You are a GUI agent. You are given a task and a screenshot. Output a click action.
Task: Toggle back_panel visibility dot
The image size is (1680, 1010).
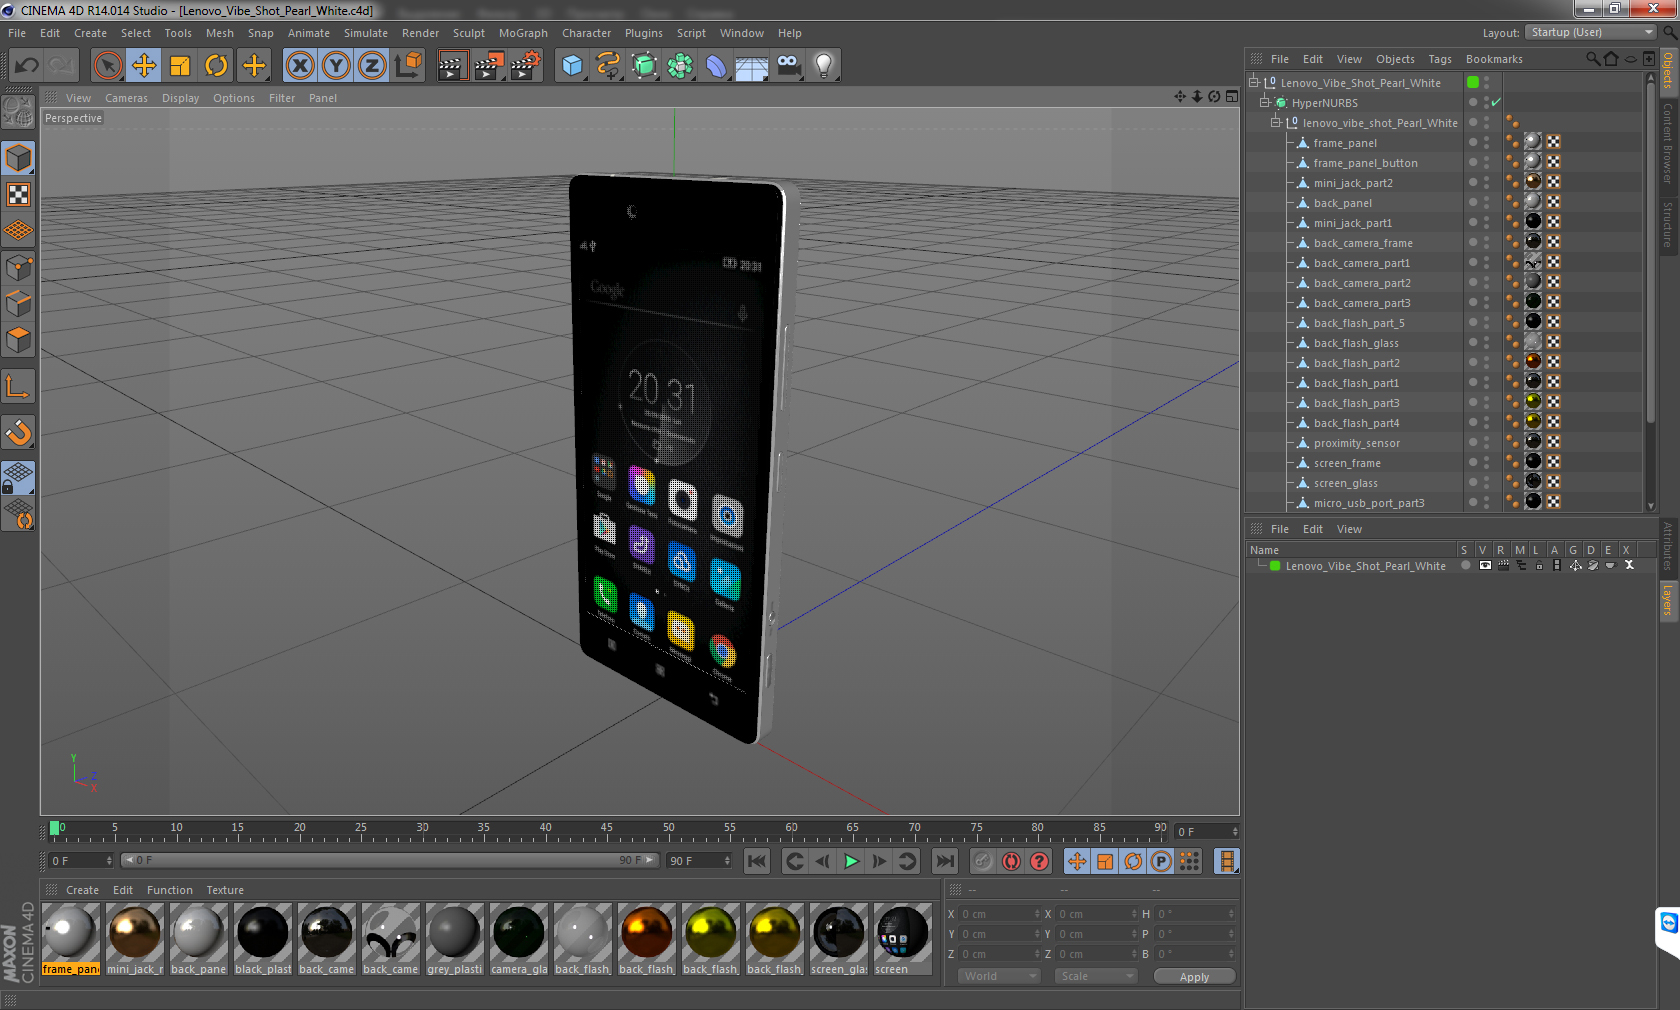coord(1473,202)
